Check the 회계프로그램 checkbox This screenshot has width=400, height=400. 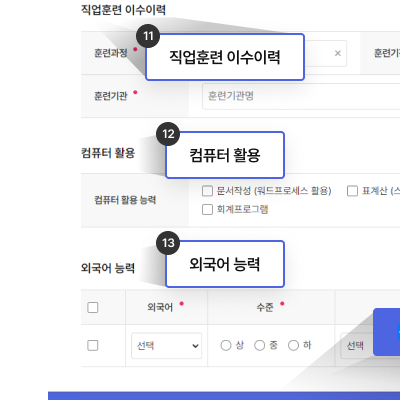click(x=207, y=210)
